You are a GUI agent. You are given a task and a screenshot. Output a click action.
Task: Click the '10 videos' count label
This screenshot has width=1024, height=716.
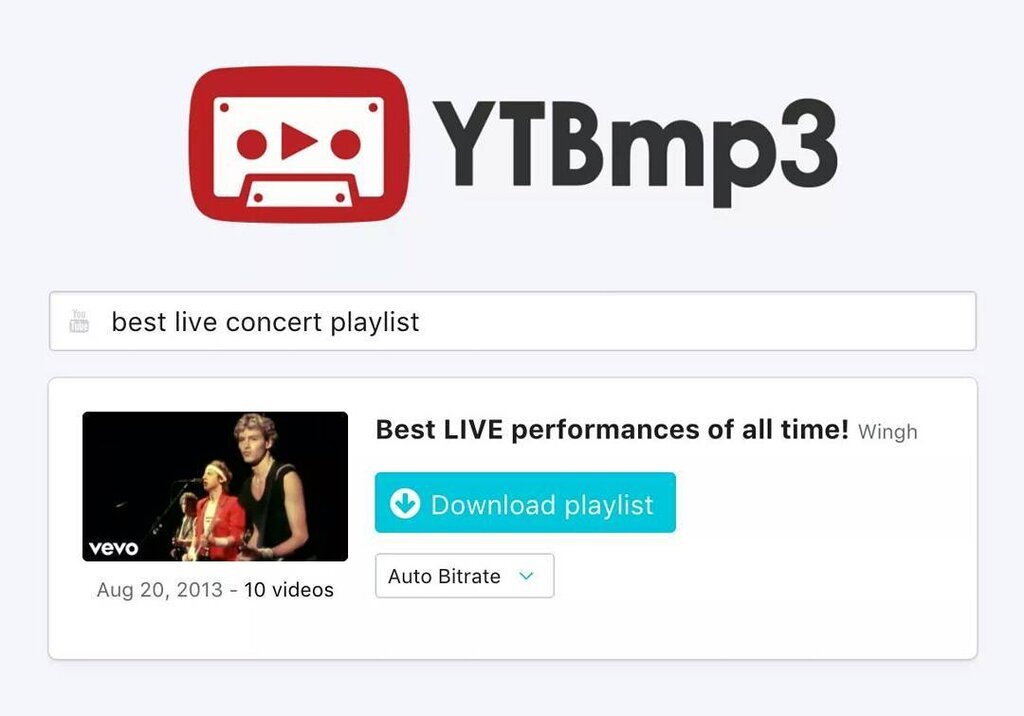click(289, 590)
